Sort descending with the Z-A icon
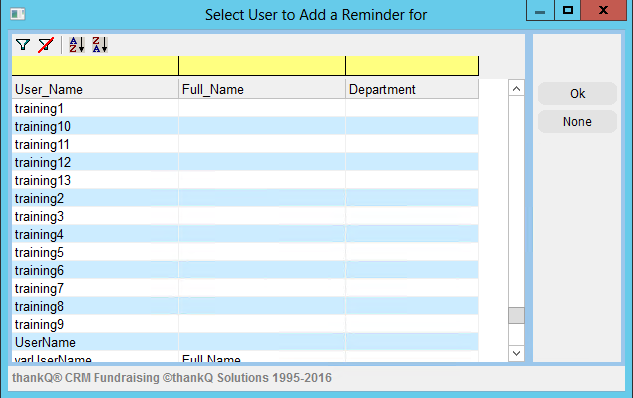This screenshot has height=398, width=633. click(100, 44)
